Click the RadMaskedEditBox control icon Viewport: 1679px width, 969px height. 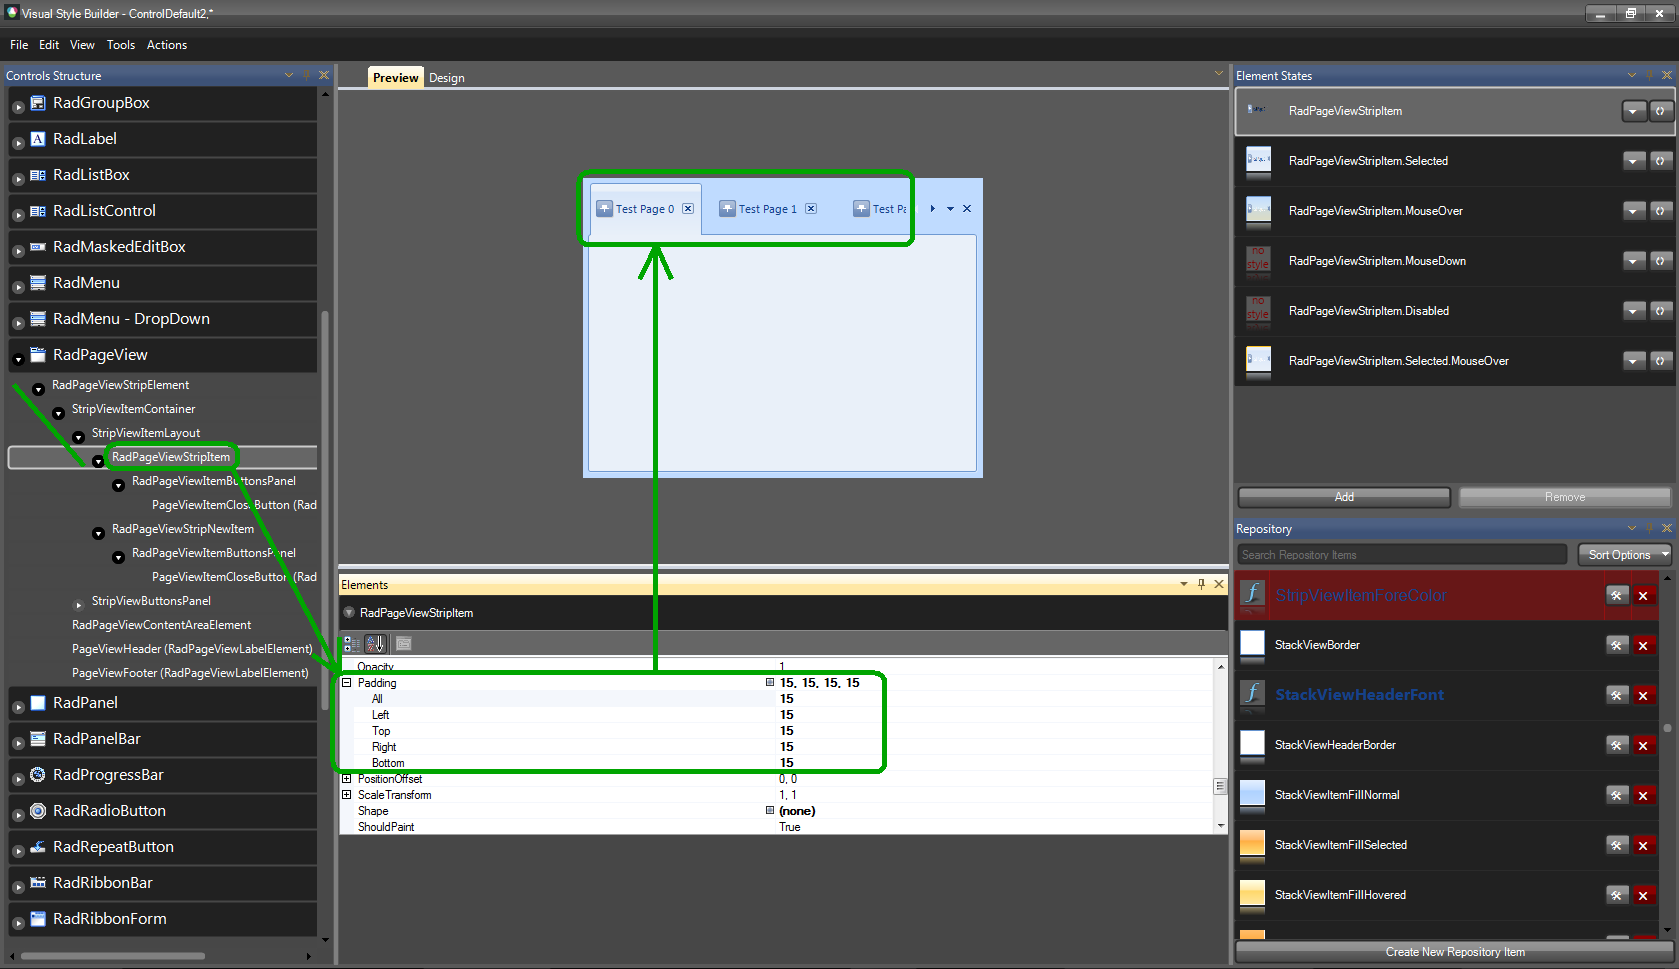point(38,247)
